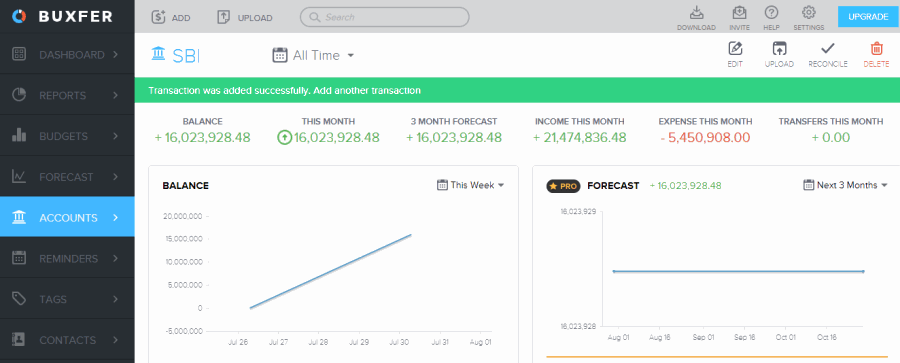The image size is (900, 363).
Task: Open the This Week balance period dropdown
Action: pyautogui.click(x=470, y=185)
